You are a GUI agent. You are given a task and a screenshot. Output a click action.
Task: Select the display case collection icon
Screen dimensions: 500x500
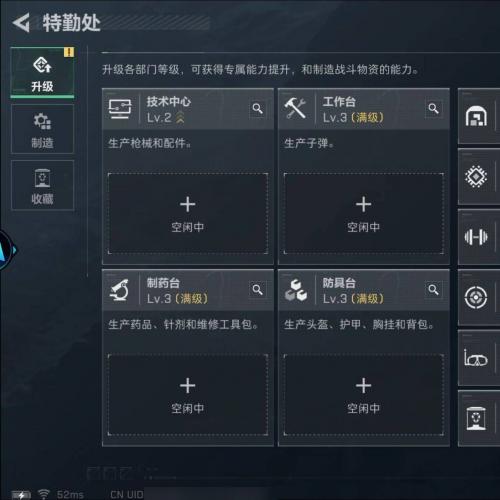point(476,418)
